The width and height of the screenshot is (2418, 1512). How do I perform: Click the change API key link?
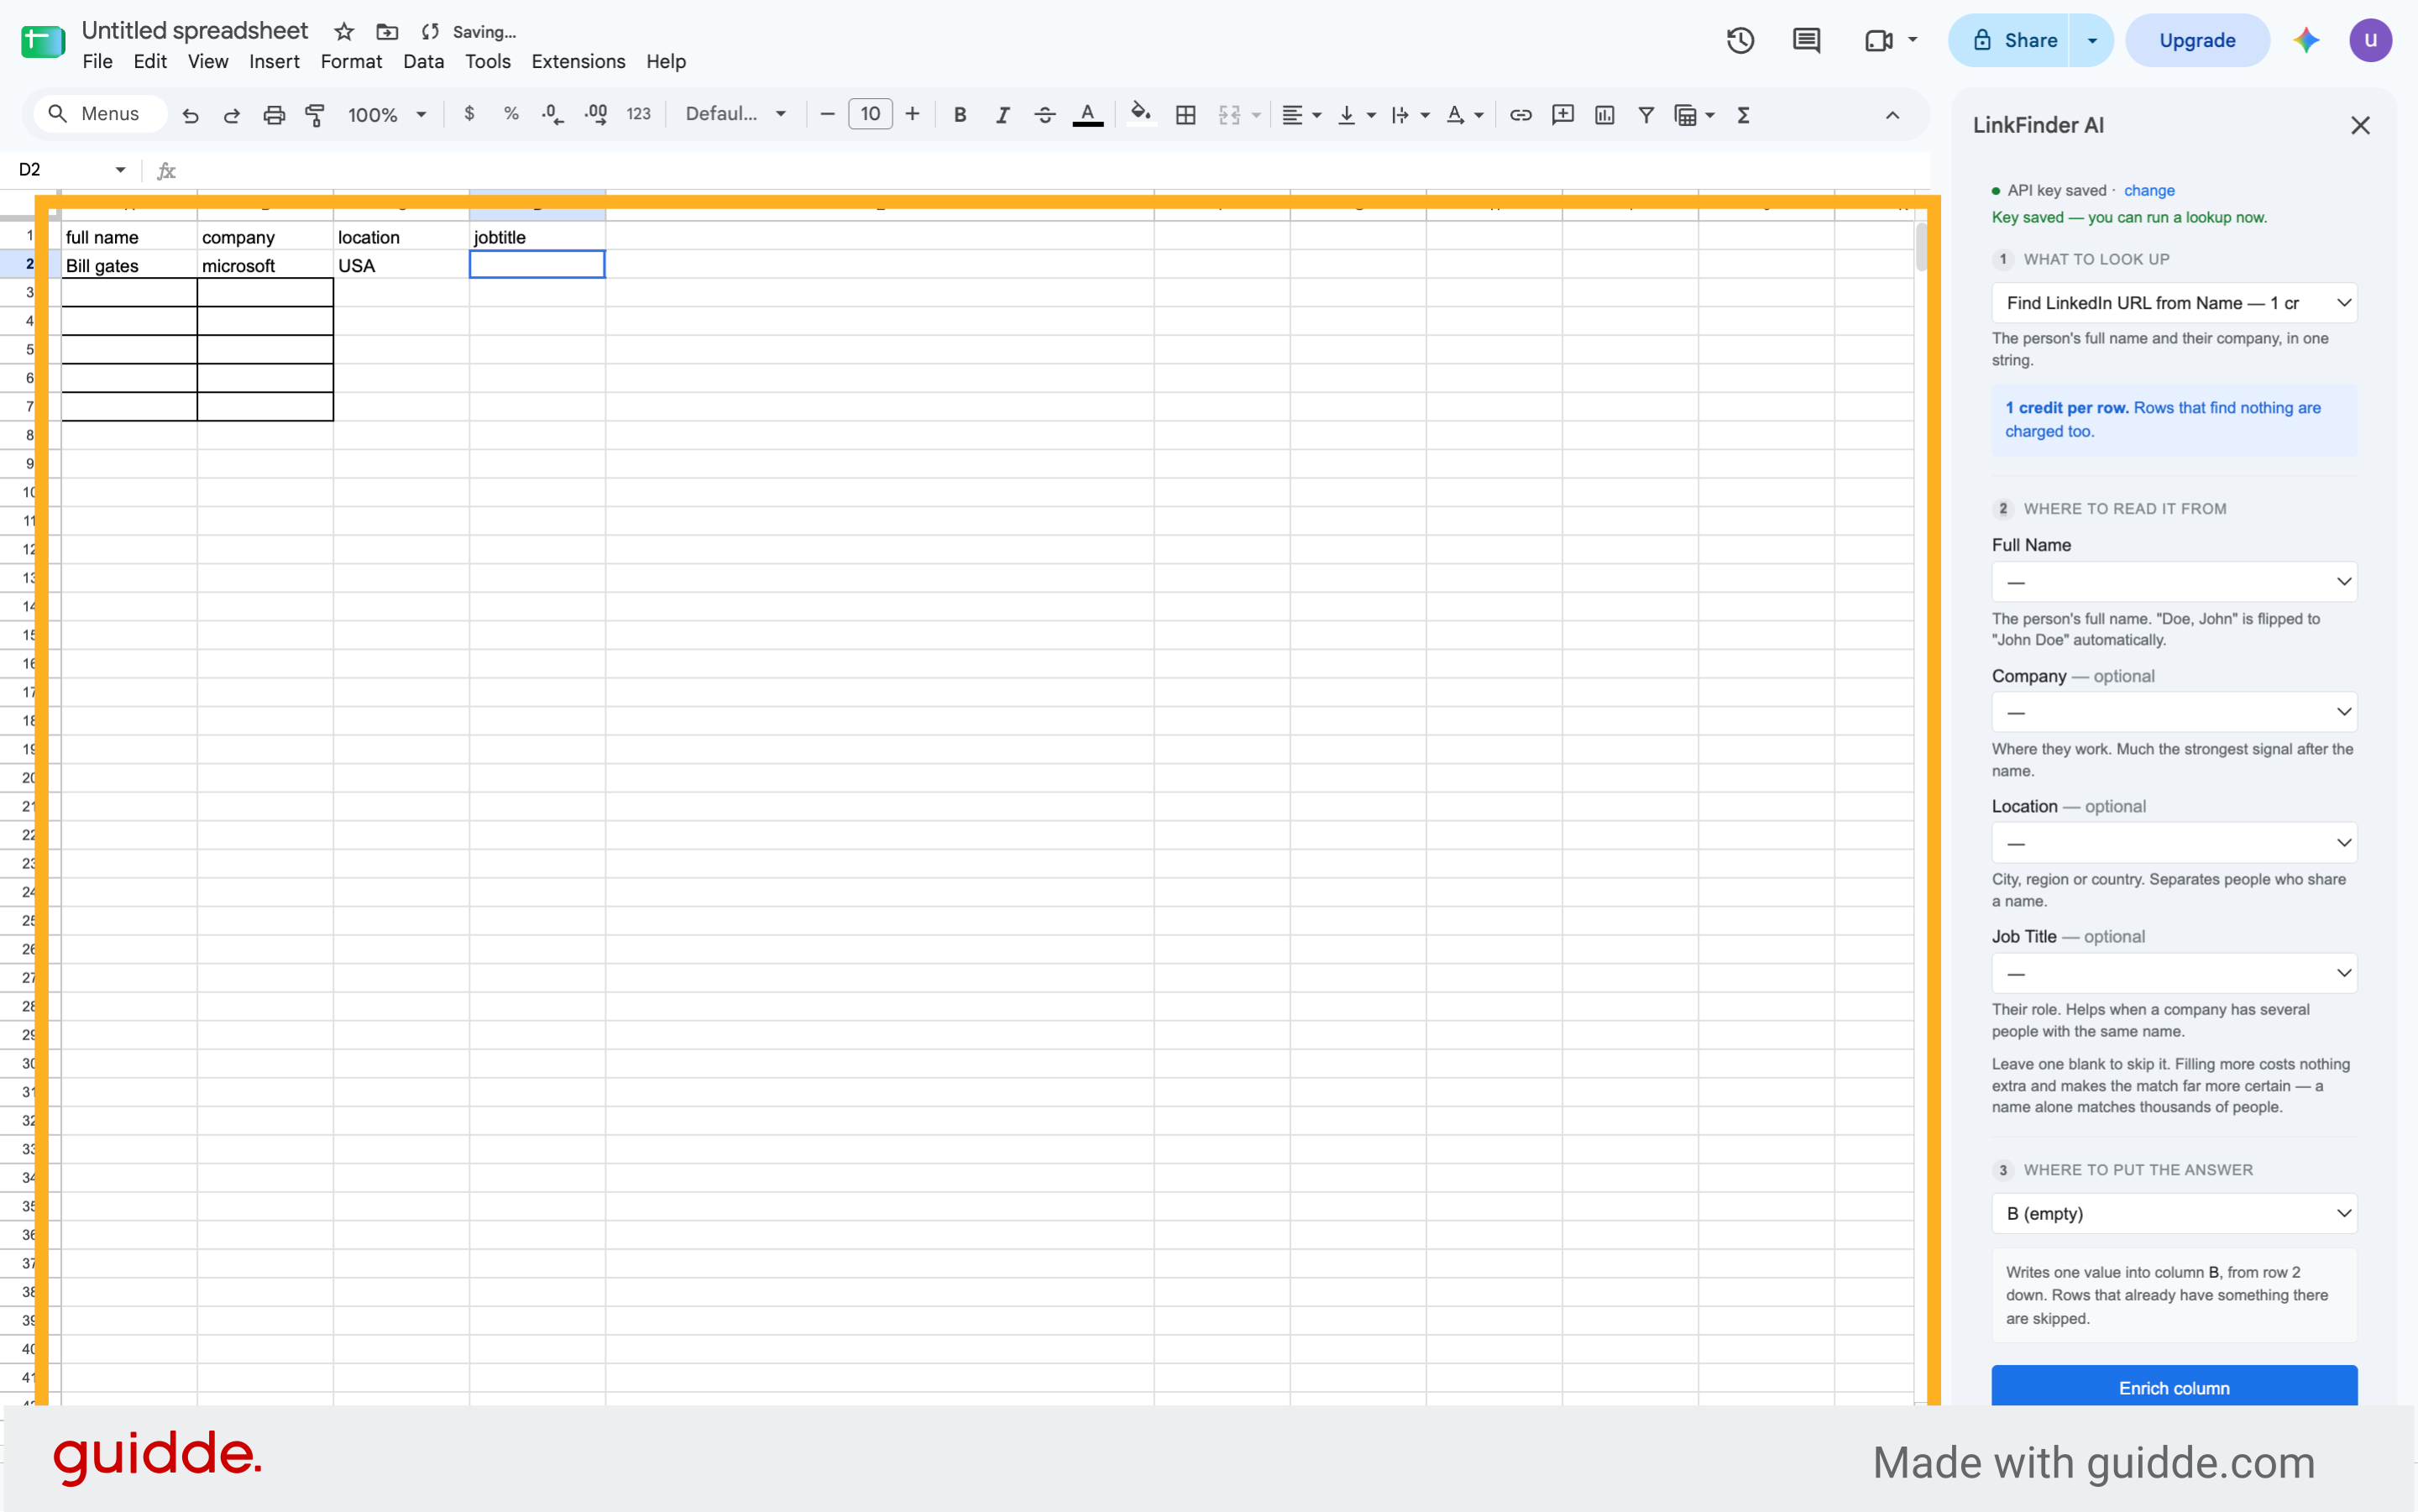2149,190
